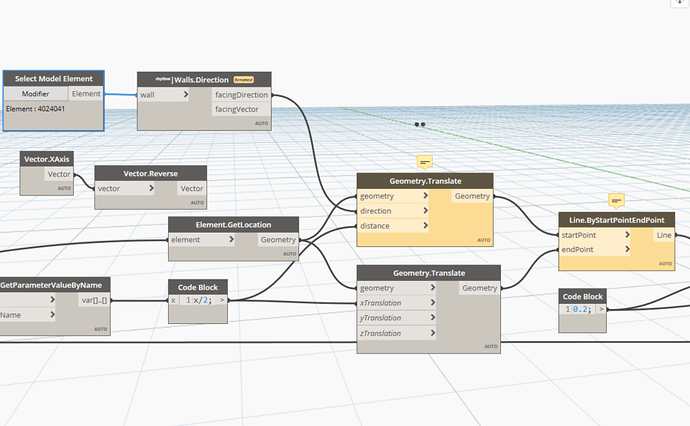690x426 pixels.
Task: Click the output arrow of the 0.2 Code Block
Action: [x=602, y=309]
